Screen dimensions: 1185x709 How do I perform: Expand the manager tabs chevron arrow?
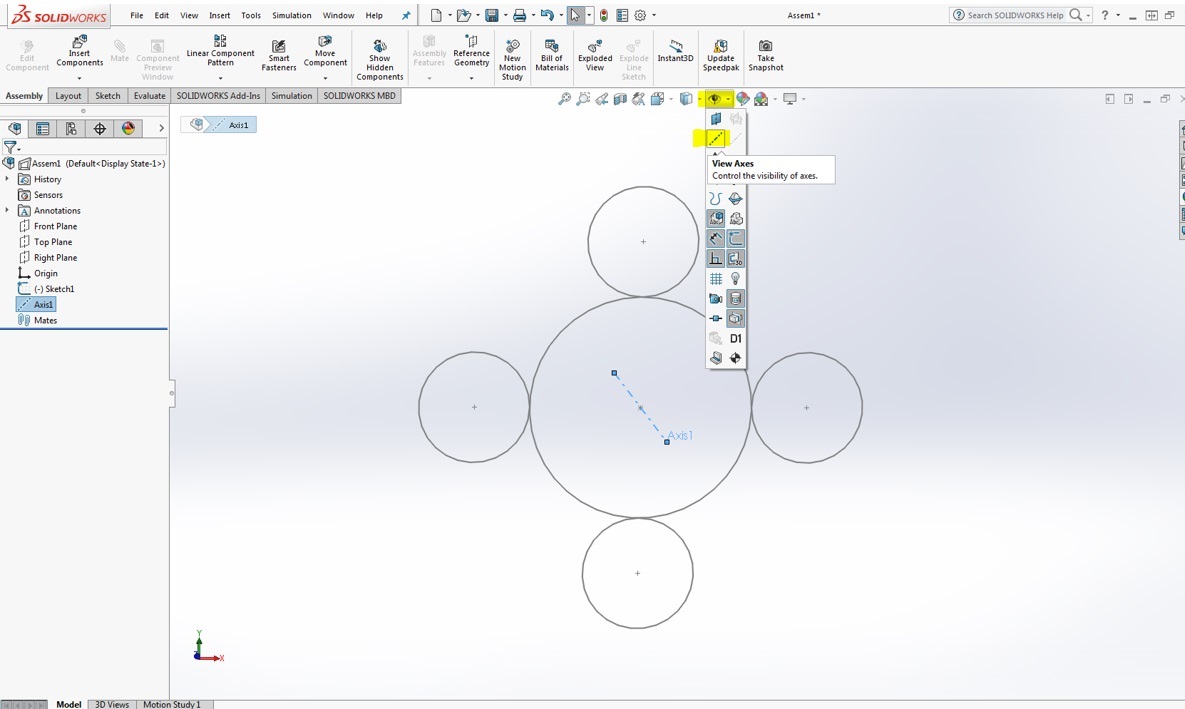click(161, 128)
